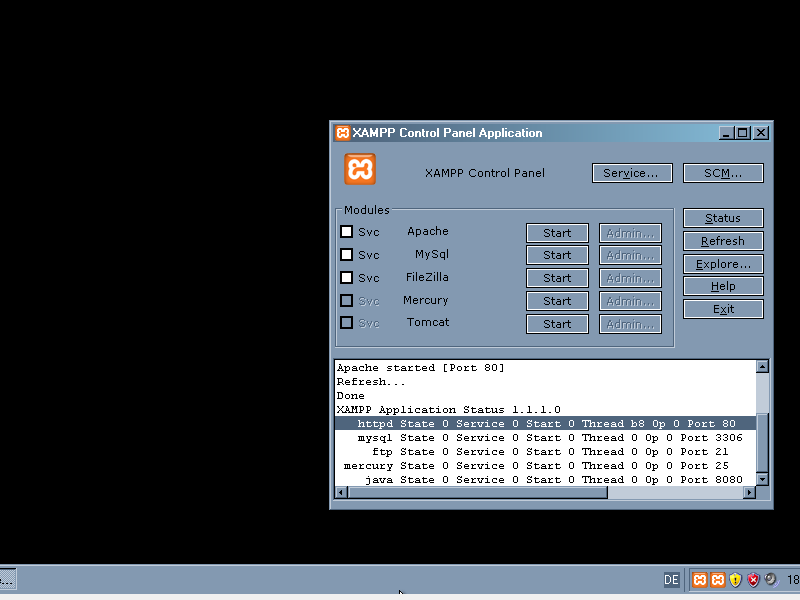Image resolution: width=800 pixels, height=600 pixels.
Task: Tick the Svc checkbox for Mercury
Action: point(346,300)
